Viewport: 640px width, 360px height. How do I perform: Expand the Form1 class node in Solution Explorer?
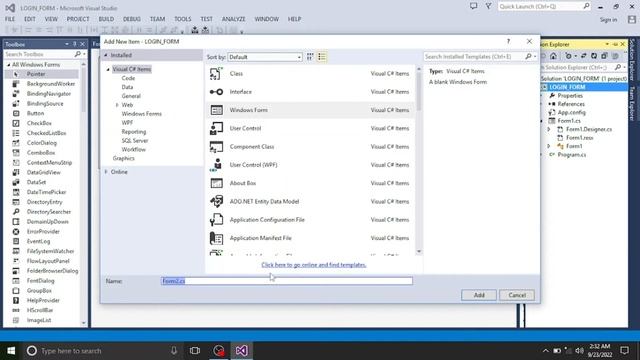point(549,146)
